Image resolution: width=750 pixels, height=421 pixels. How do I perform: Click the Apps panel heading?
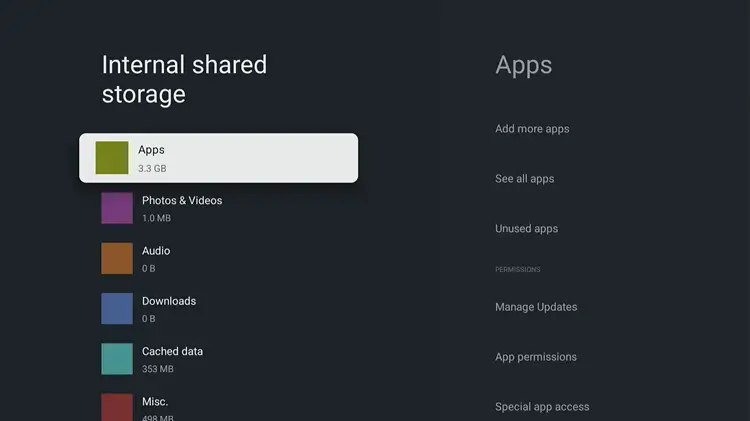523,66
